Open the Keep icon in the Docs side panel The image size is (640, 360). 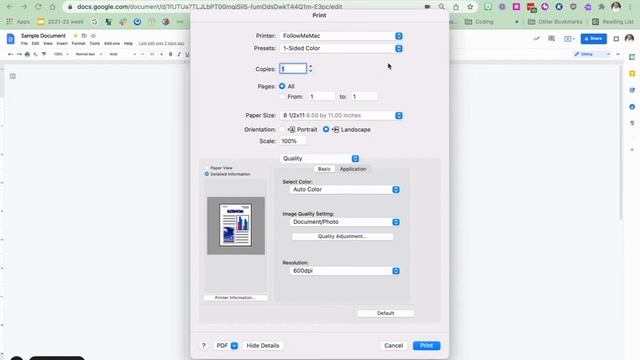tap(632, 73)
